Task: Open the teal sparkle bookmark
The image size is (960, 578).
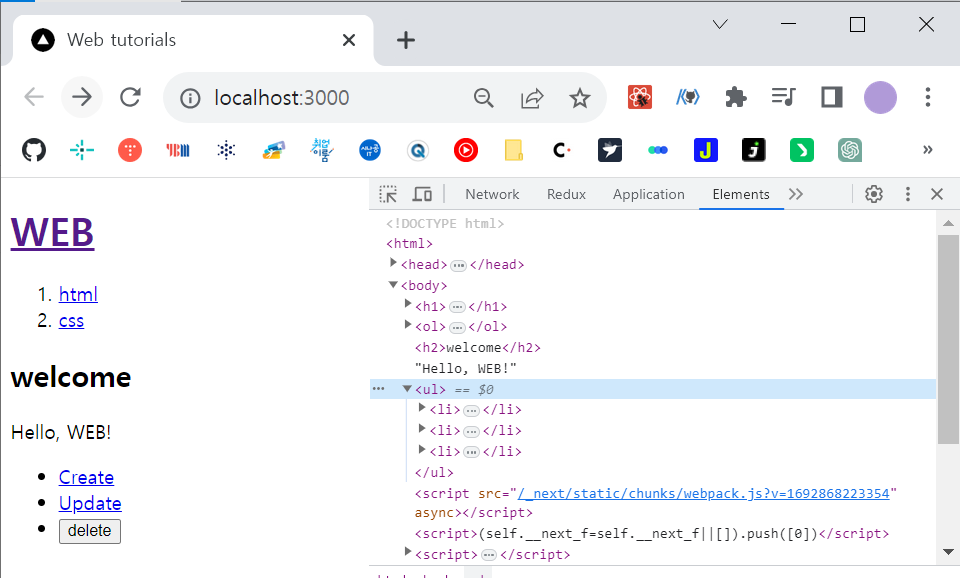Action: [81, 150]
